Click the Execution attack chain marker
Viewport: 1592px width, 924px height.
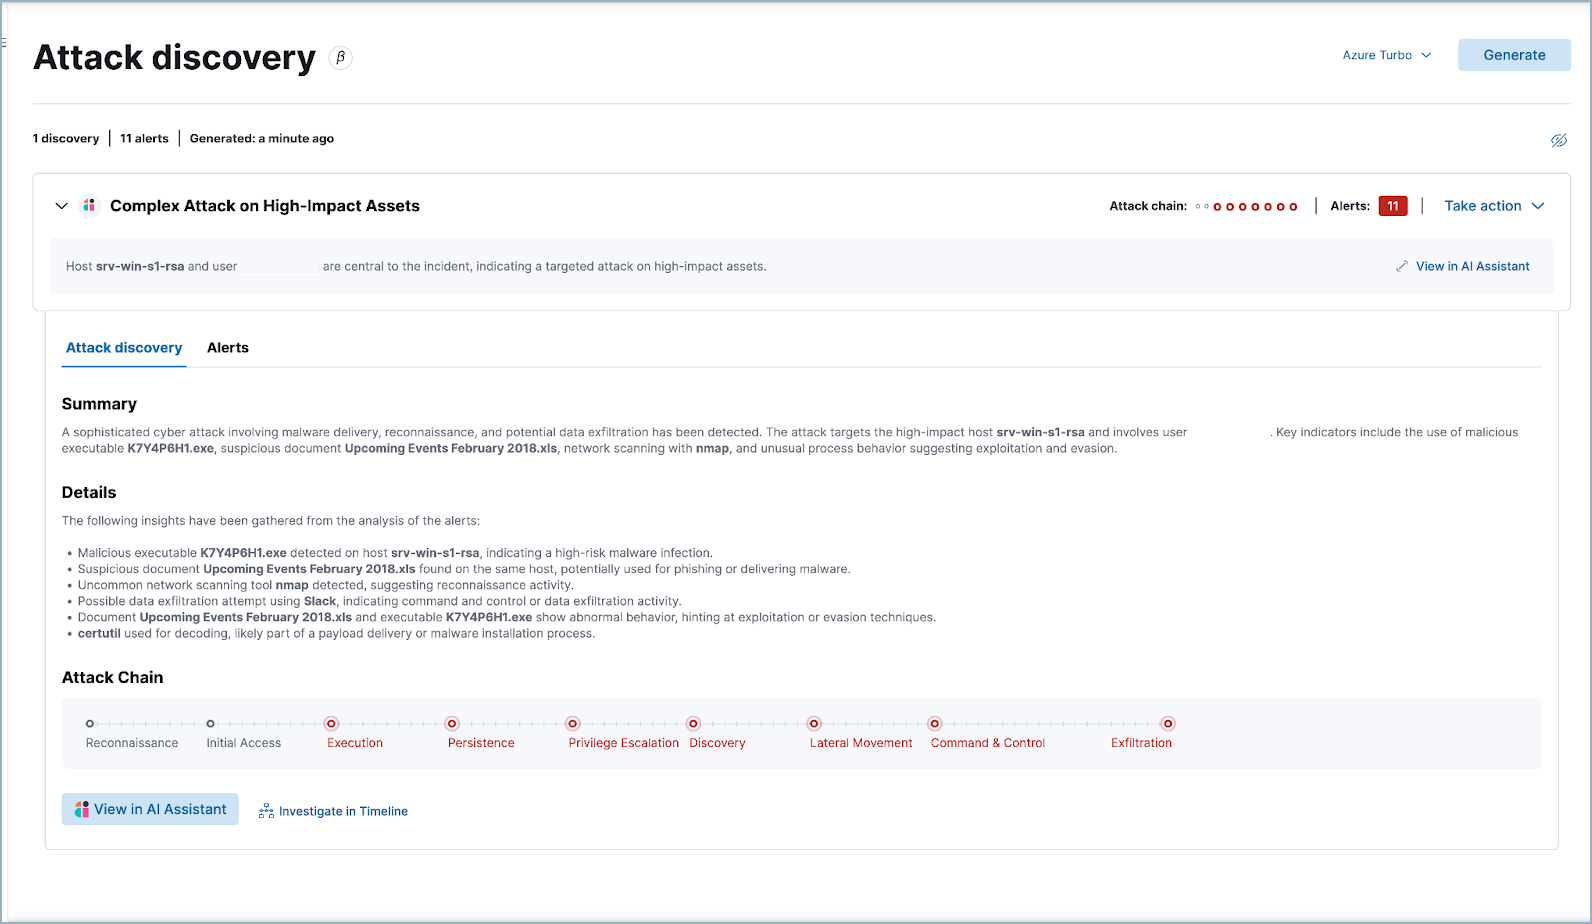[331, 724]
